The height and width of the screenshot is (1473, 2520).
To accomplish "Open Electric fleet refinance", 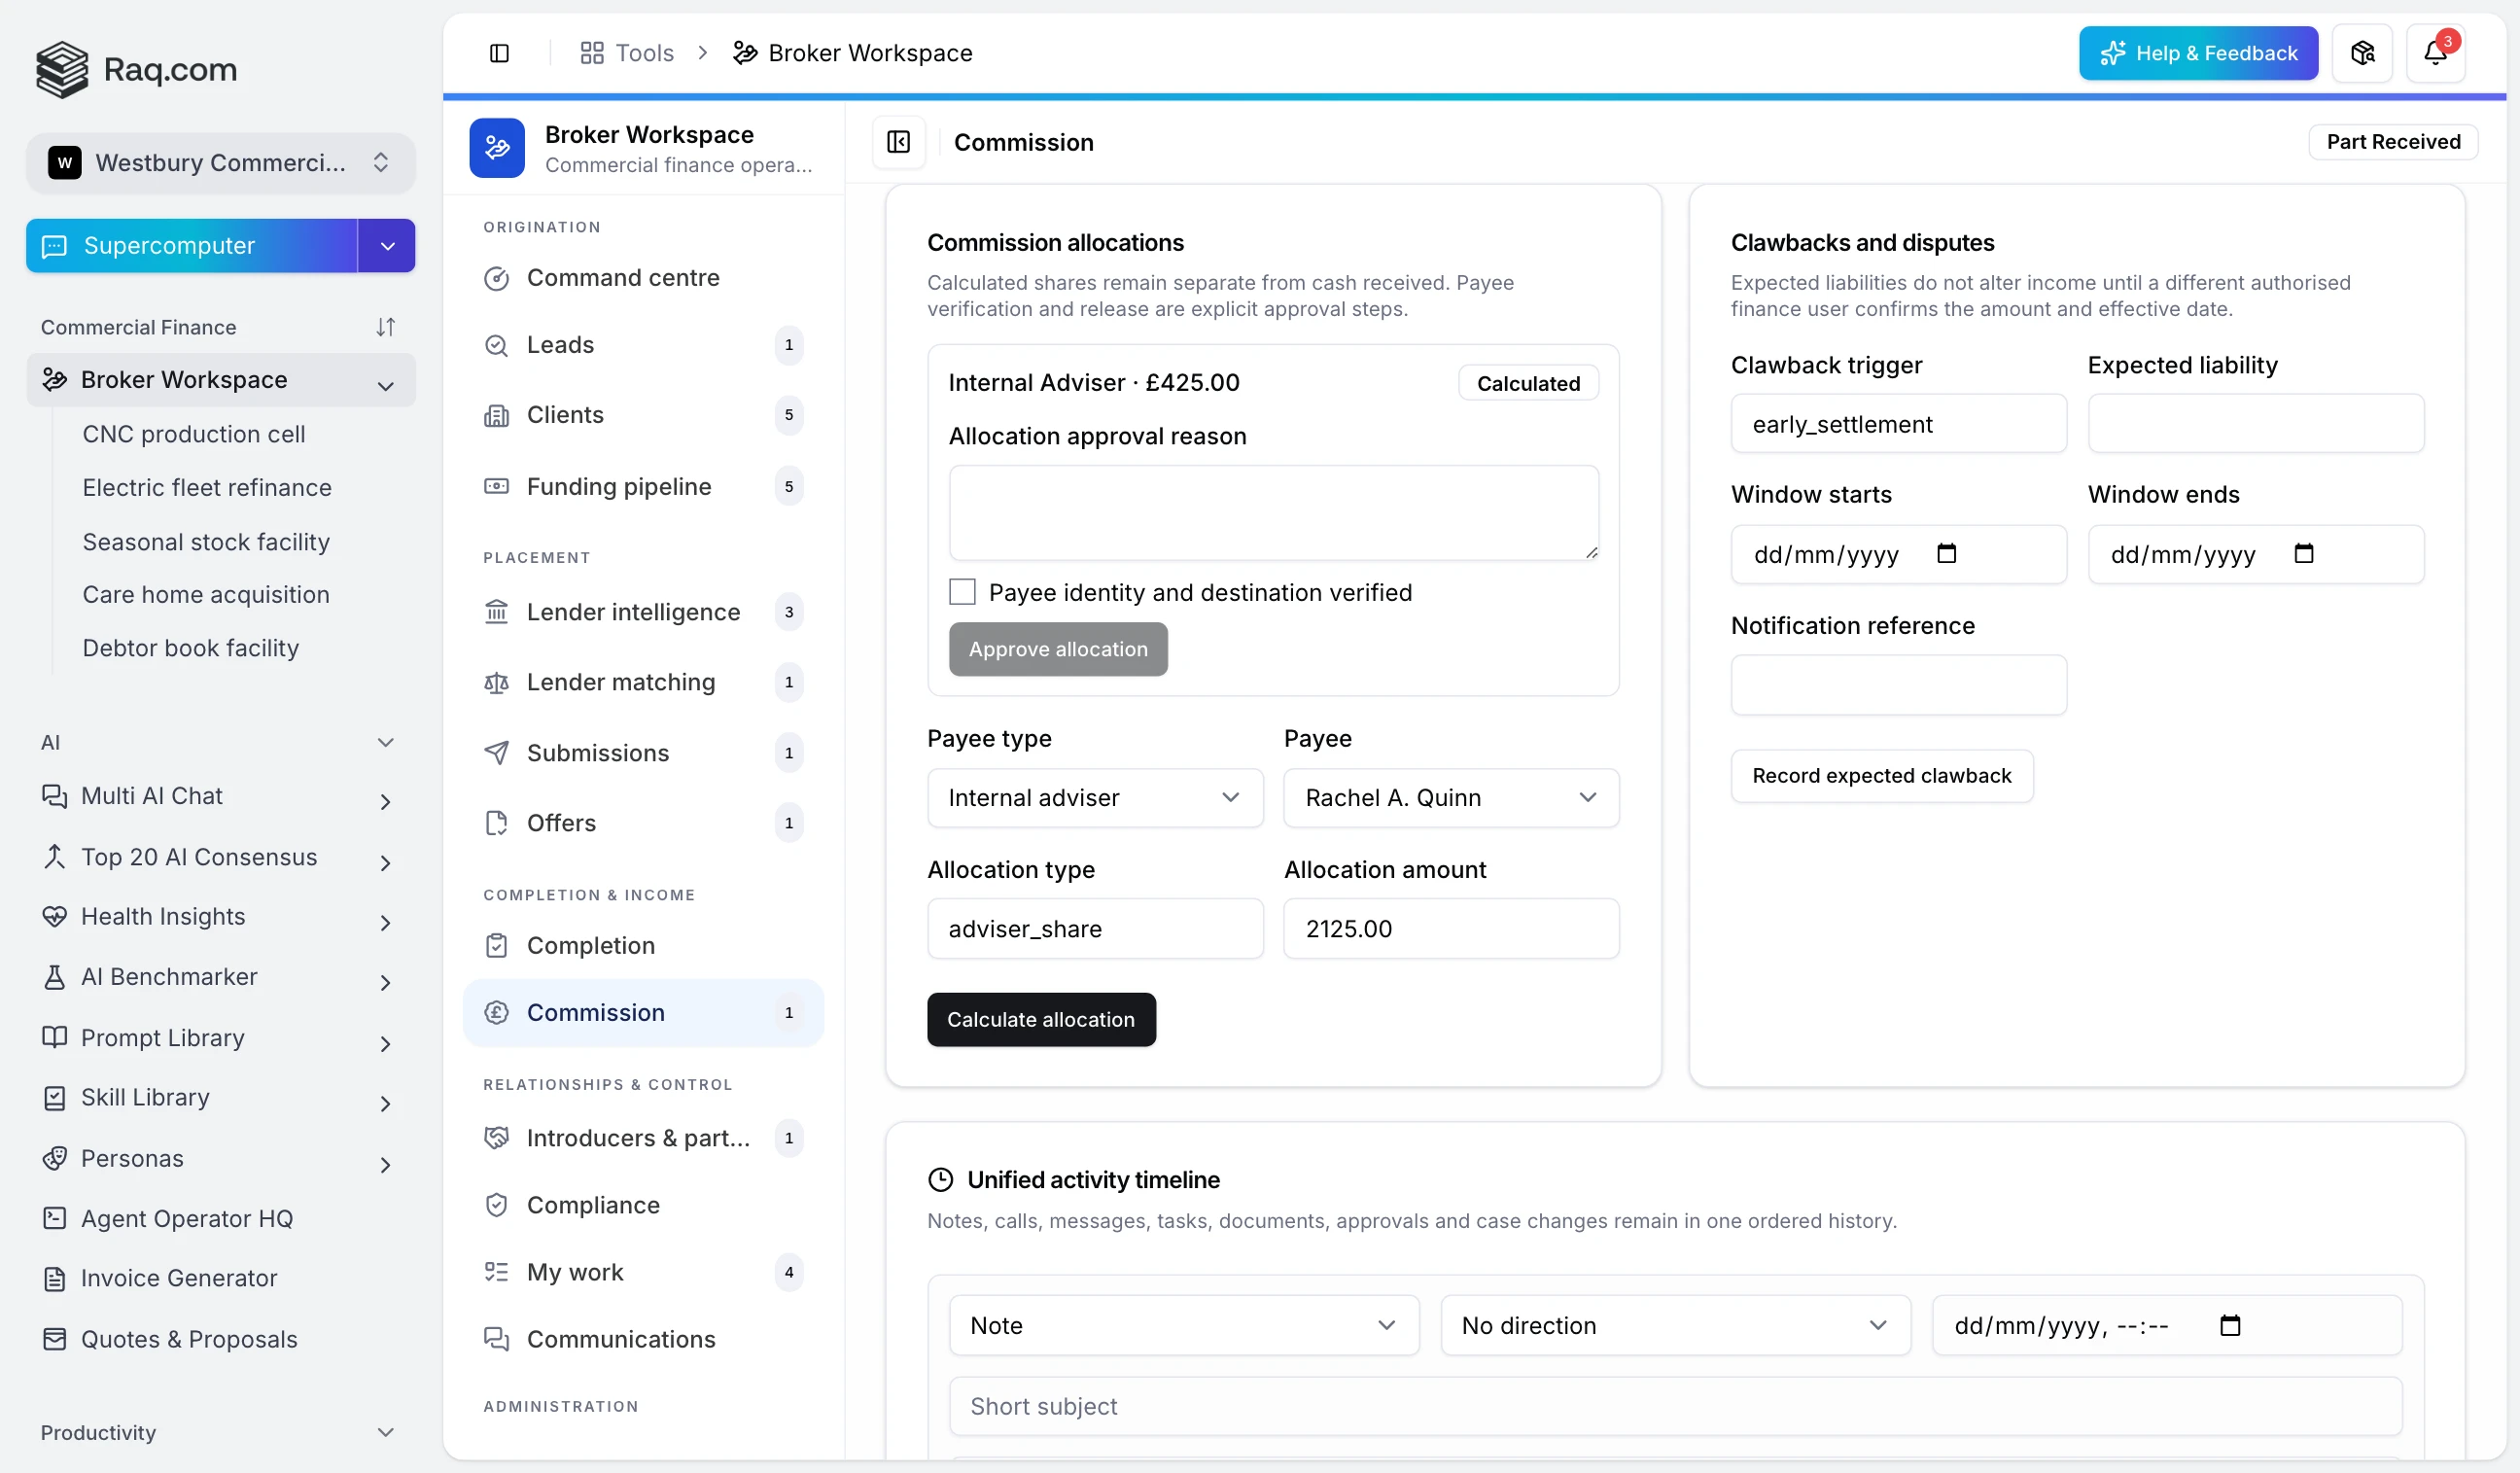I will pos(207,488).
